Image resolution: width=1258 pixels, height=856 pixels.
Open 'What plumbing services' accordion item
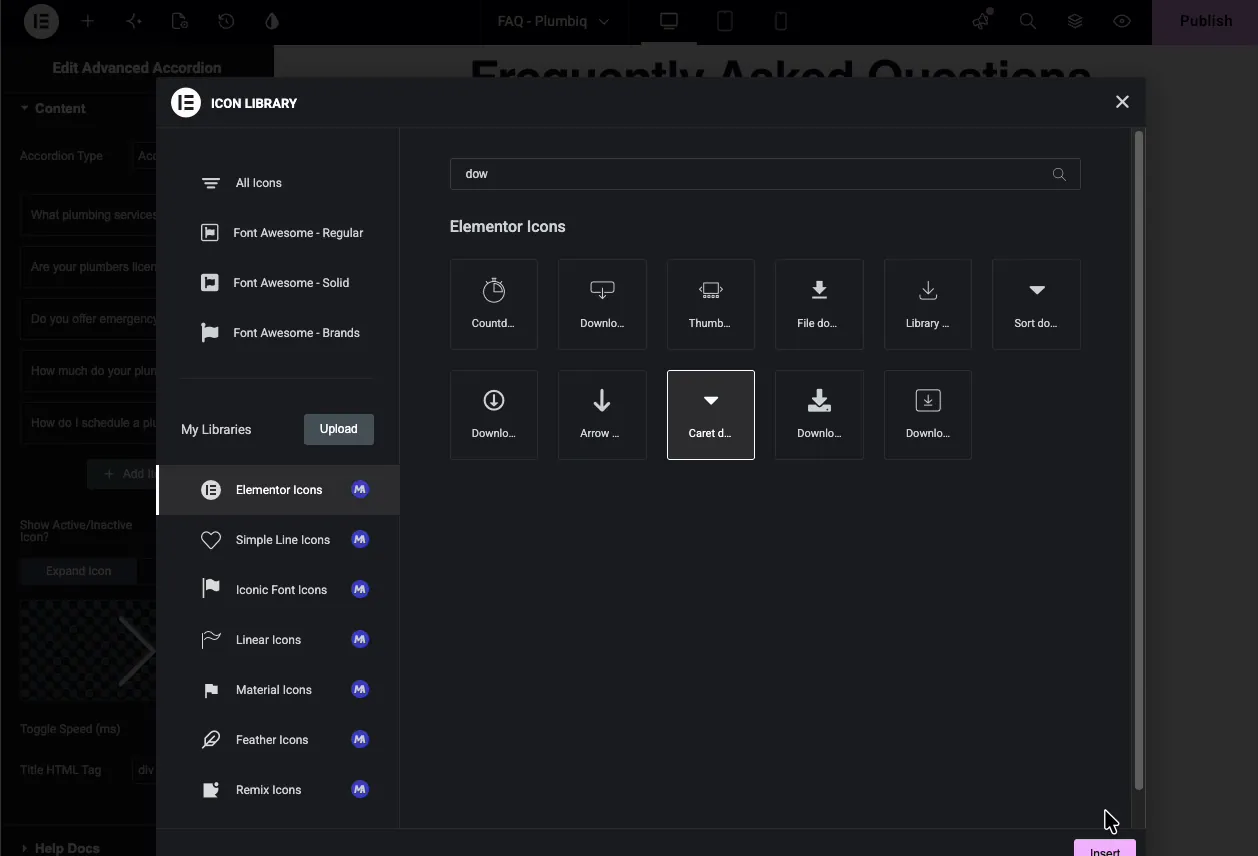tap(89, 215)
